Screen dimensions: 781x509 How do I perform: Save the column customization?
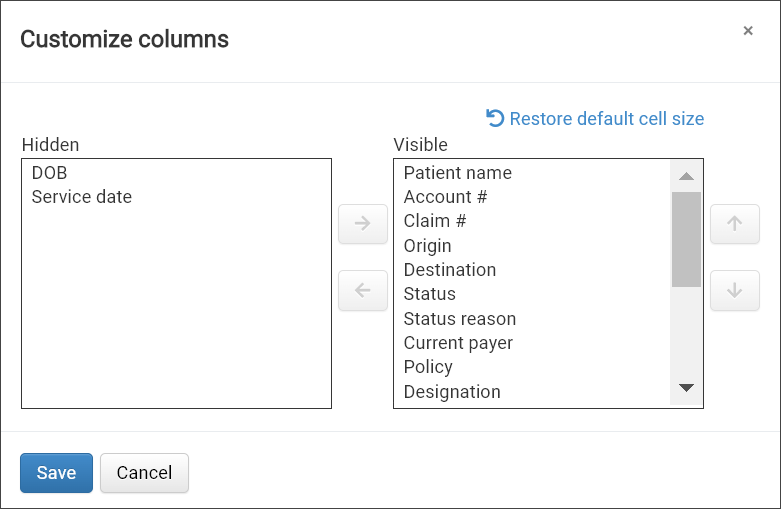(56, 473)
